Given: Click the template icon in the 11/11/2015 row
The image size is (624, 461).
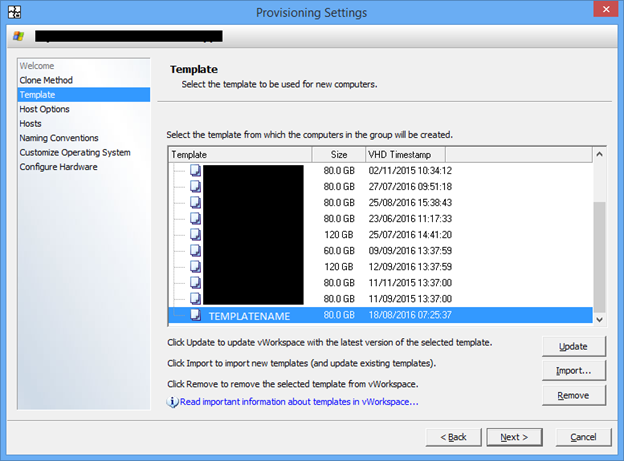Looking at the screenshot, I should 195,282.
